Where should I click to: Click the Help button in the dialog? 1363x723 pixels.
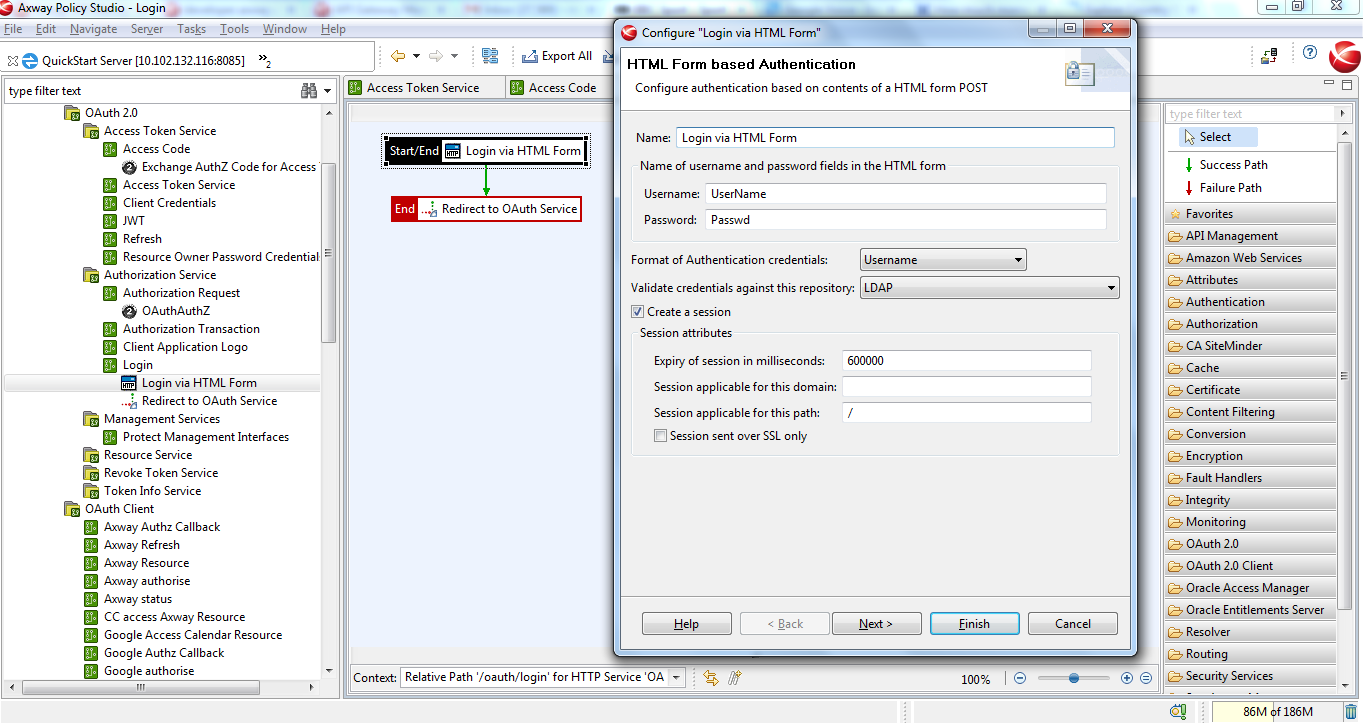click(x=686, y=624)
